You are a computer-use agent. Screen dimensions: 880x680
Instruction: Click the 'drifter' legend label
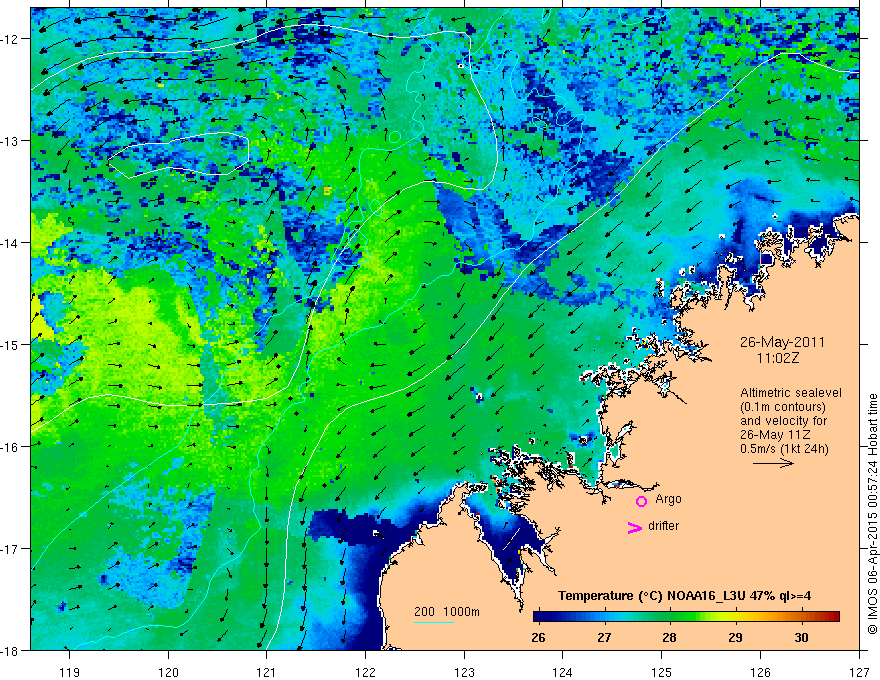663,526
